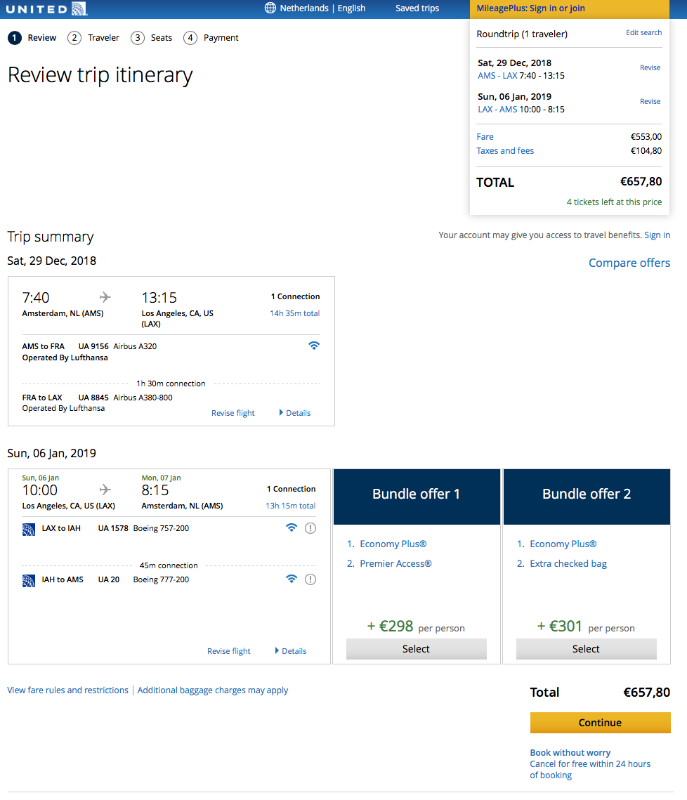Click info alert icon for IAH to AMS

tap(310, 579)
